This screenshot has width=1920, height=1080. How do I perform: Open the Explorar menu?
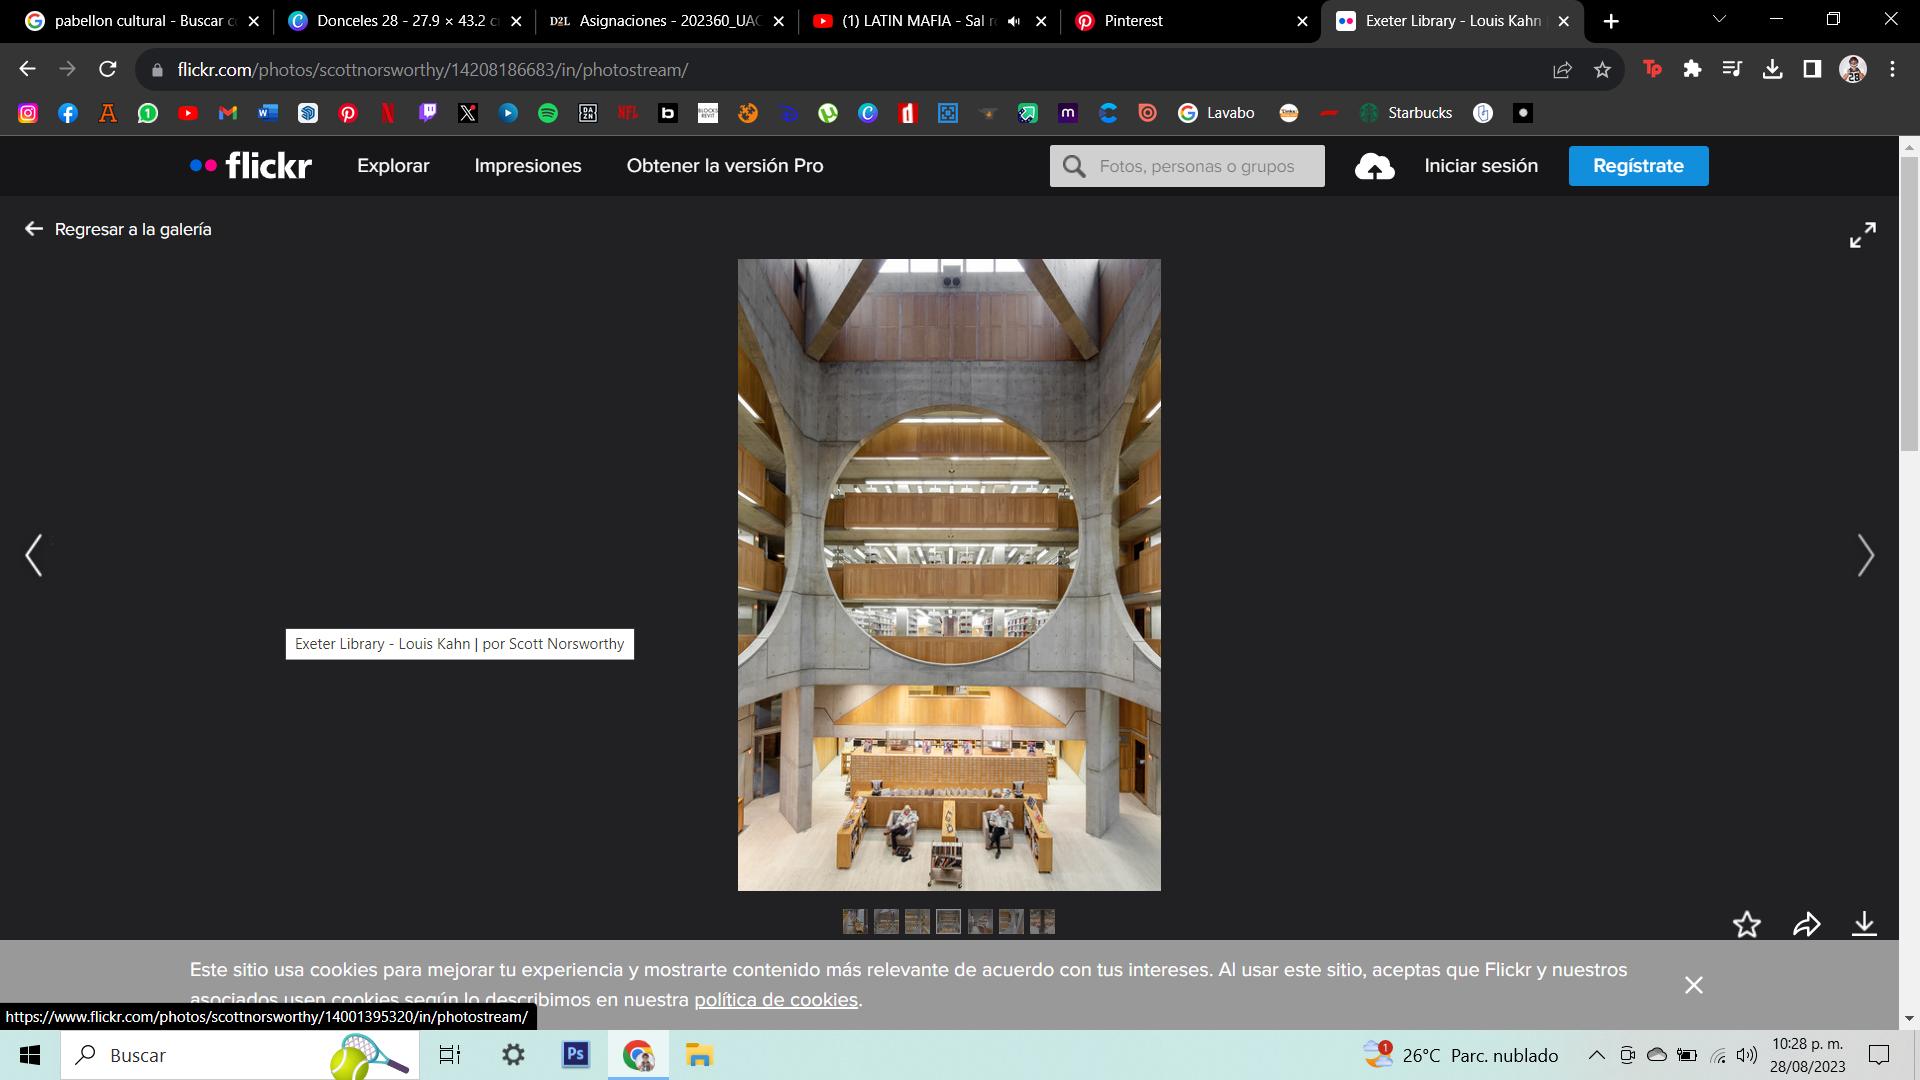[x=393, y=166]
